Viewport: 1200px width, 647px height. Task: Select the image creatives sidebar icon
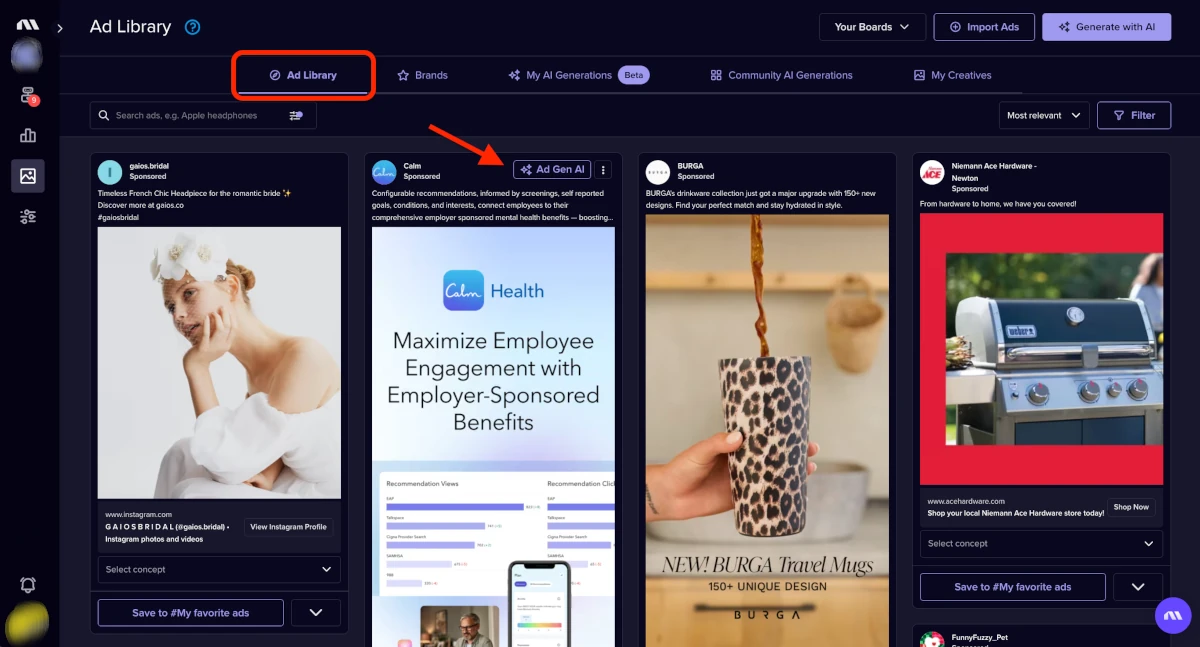click(28, 176)
